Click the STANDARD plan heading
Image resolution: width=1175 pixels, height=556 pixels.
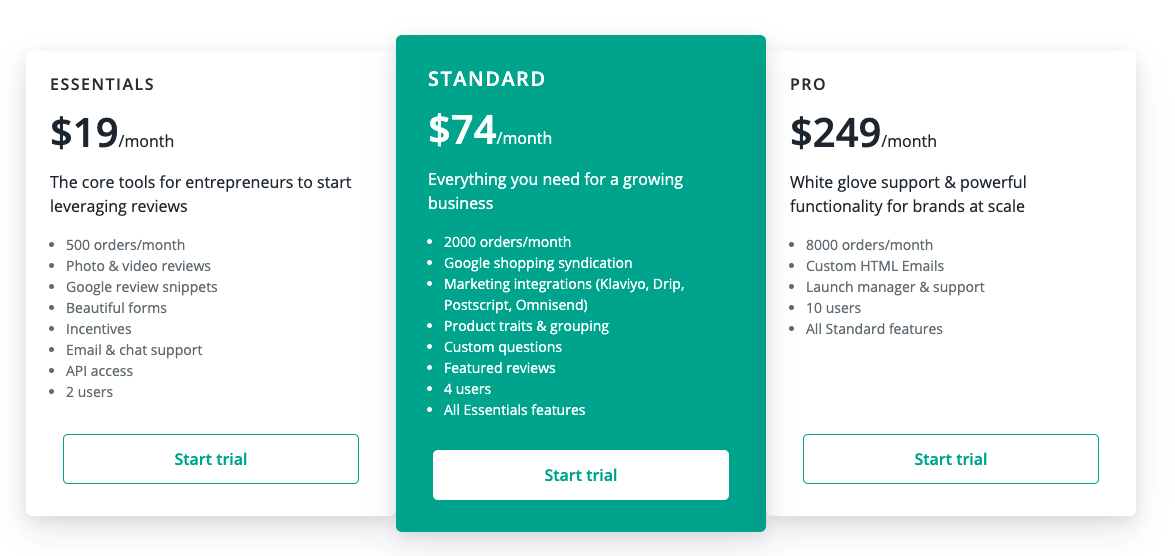pos(487,79)
